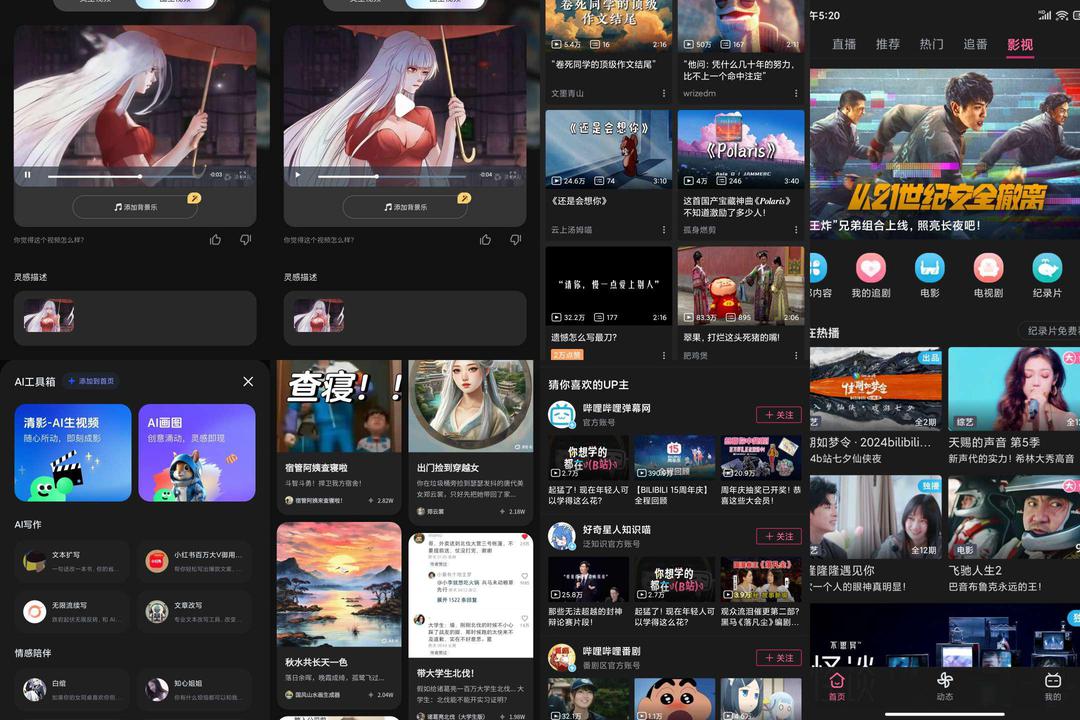Switch to the 直播 tab
The width and height of the screenshot is (1080, 720).
click(x=844, y=45)
